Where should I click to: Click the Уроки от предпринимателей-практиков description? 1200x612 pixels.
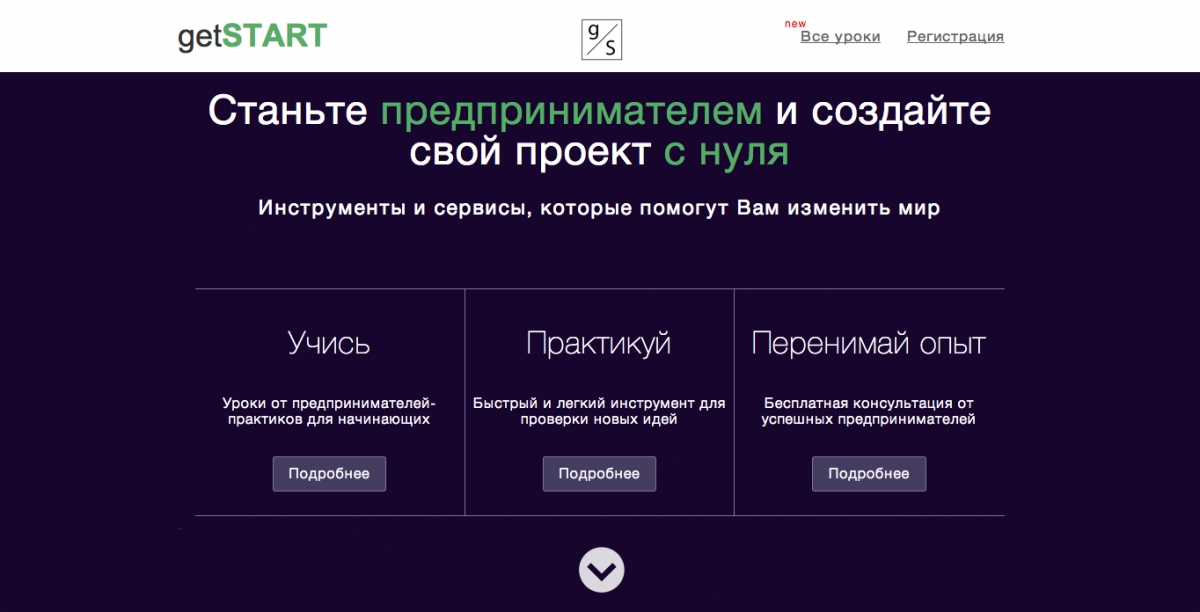click(x=329, y=411)
